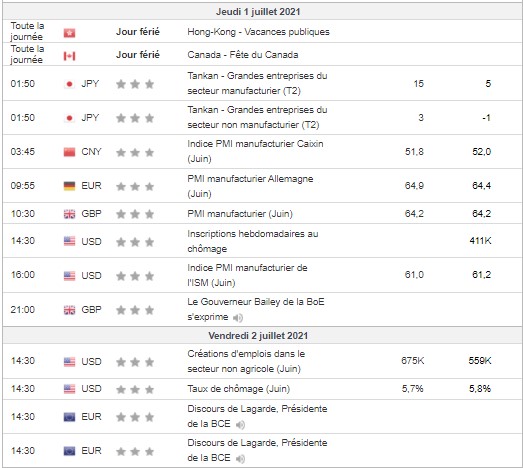This screenshot has height=468, width=523.
Task: Click the speaker icon after Bailey's speech
Action: (x=238, y=318)
